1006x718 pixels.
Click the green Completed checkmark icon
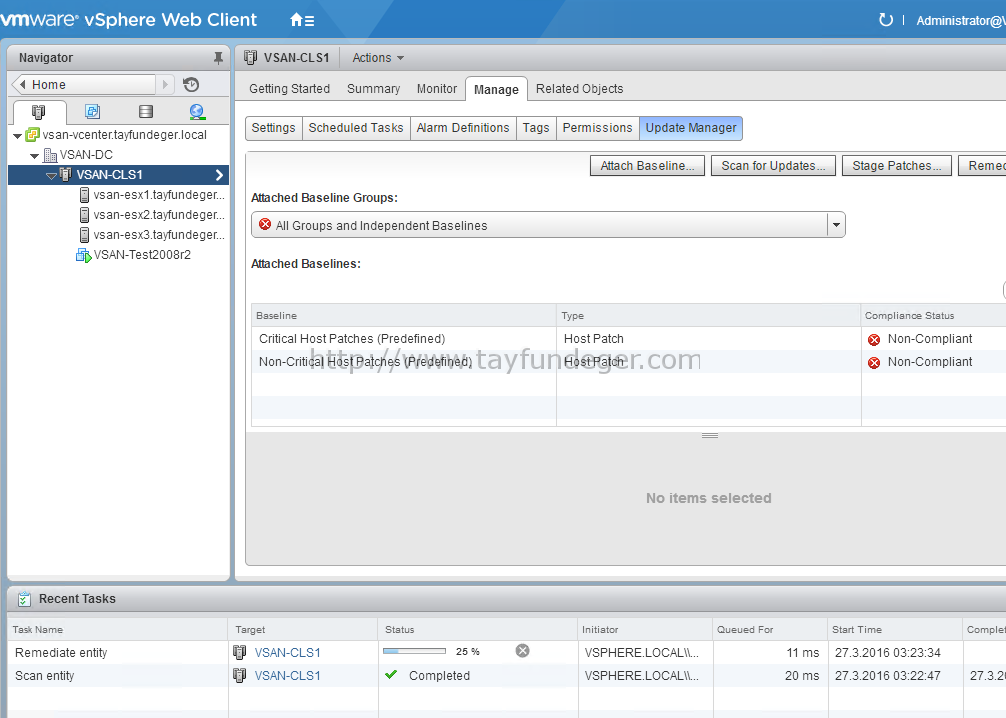click(391, 675)
